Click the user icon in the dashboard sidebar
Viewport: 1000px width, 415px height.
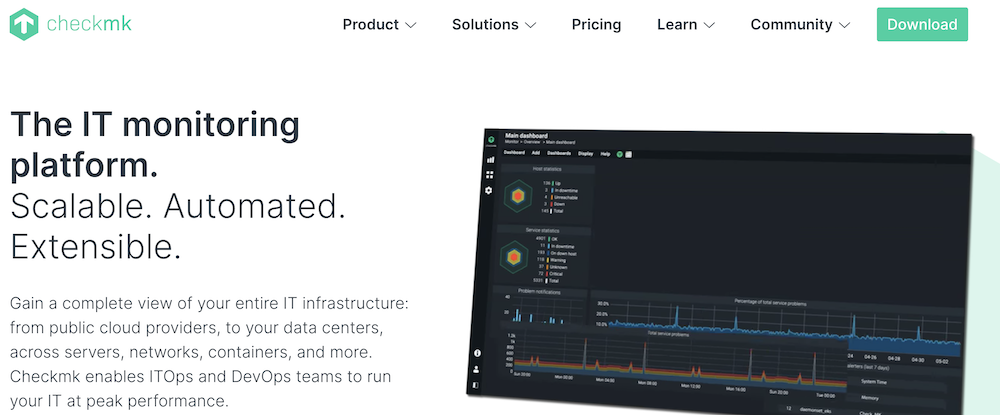pos(476,369)
